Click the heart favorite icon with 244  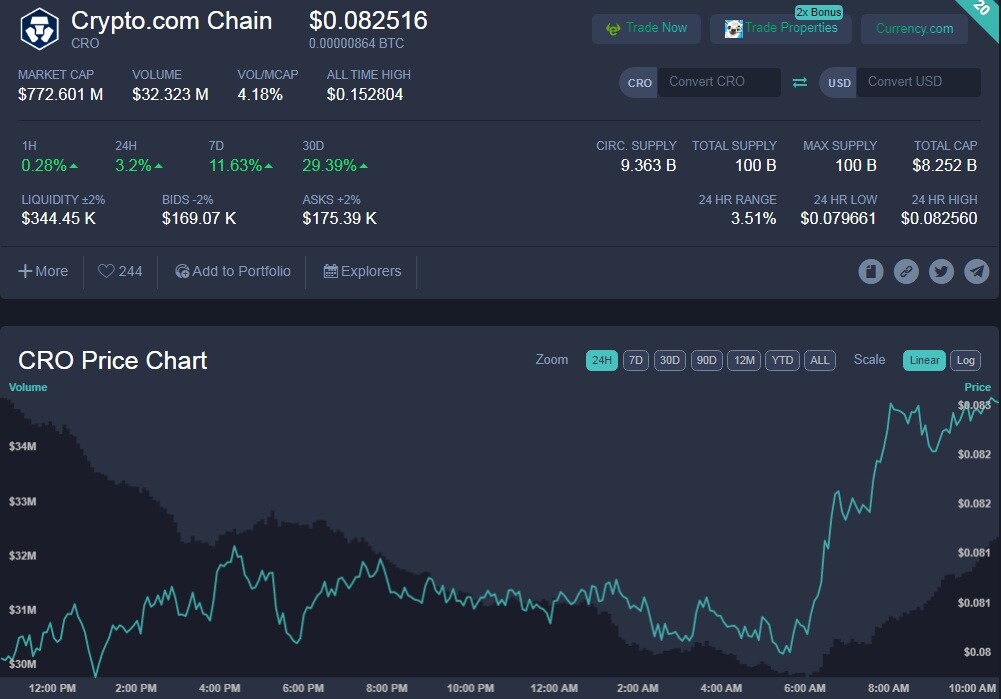click(x=106, y=271)
